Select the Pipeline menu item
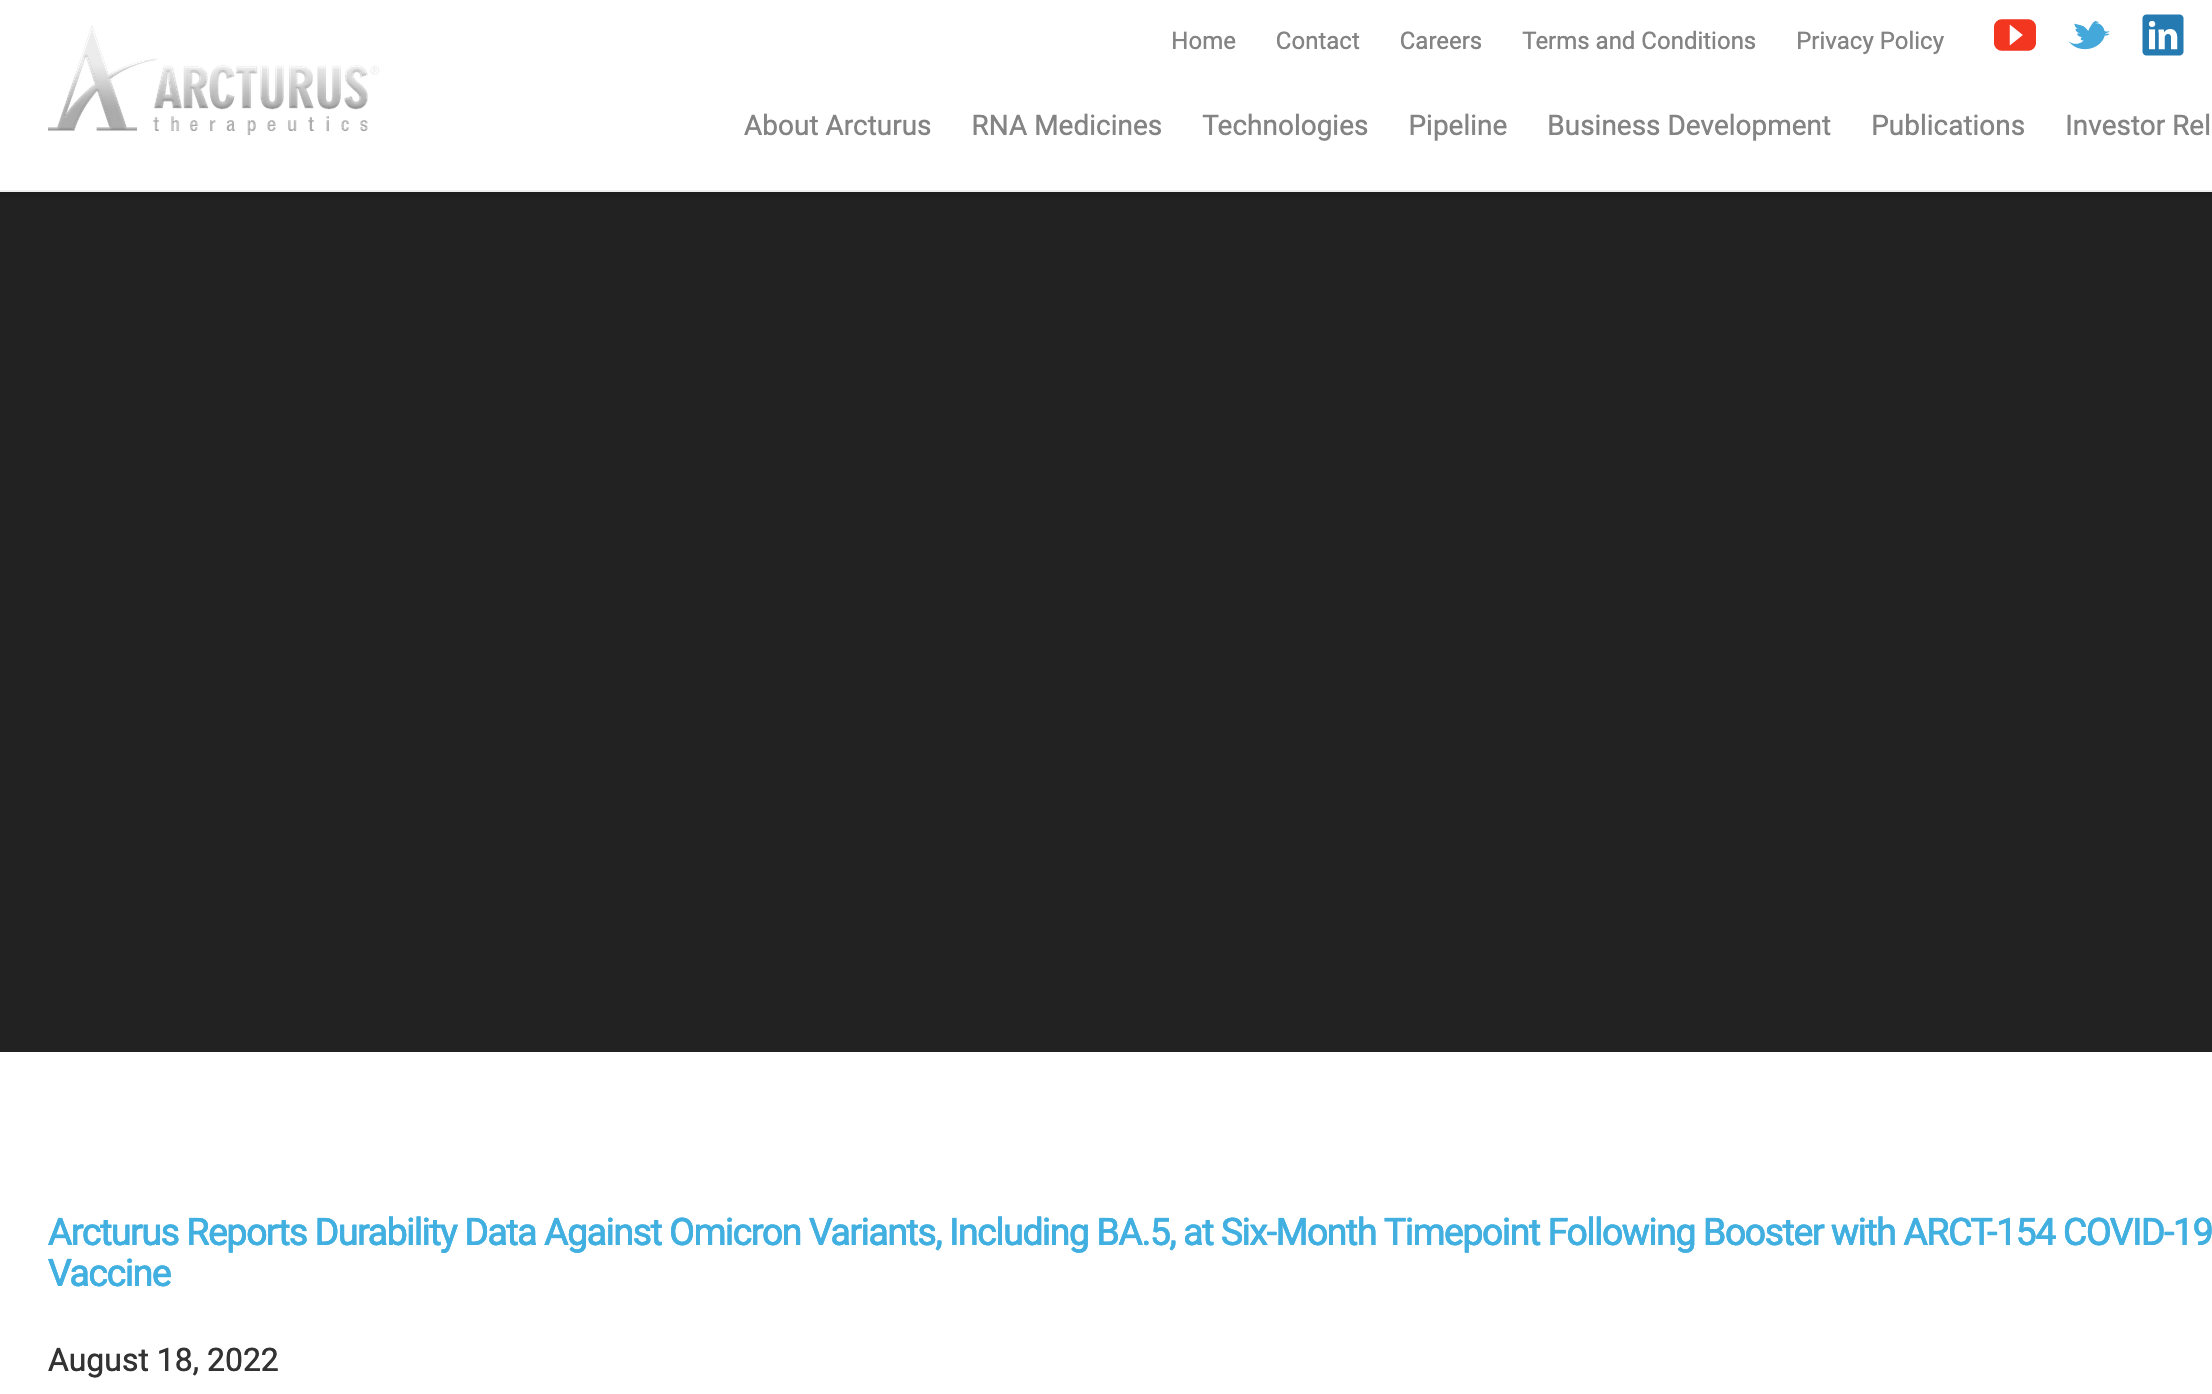This screenshot has width=2212, height=1394. point(1457,125)
